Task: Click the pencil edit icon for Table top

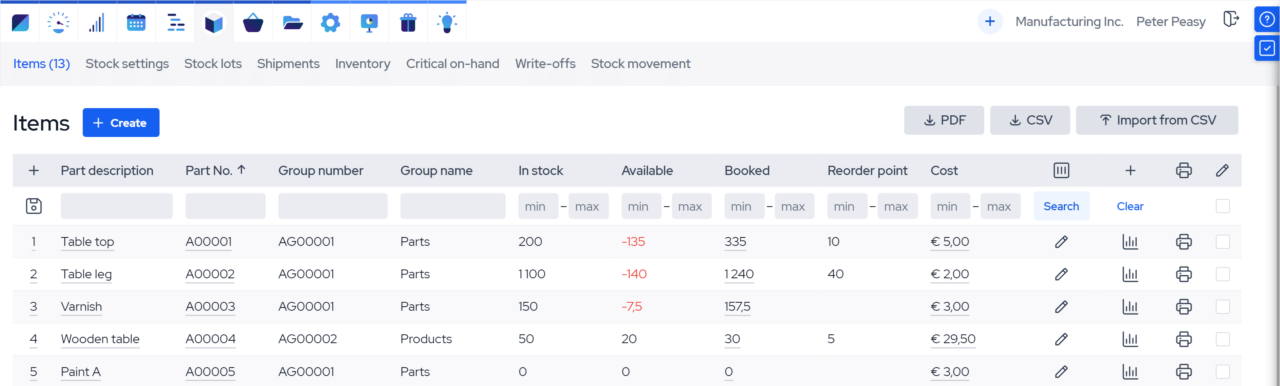Action: point(1062,241)
